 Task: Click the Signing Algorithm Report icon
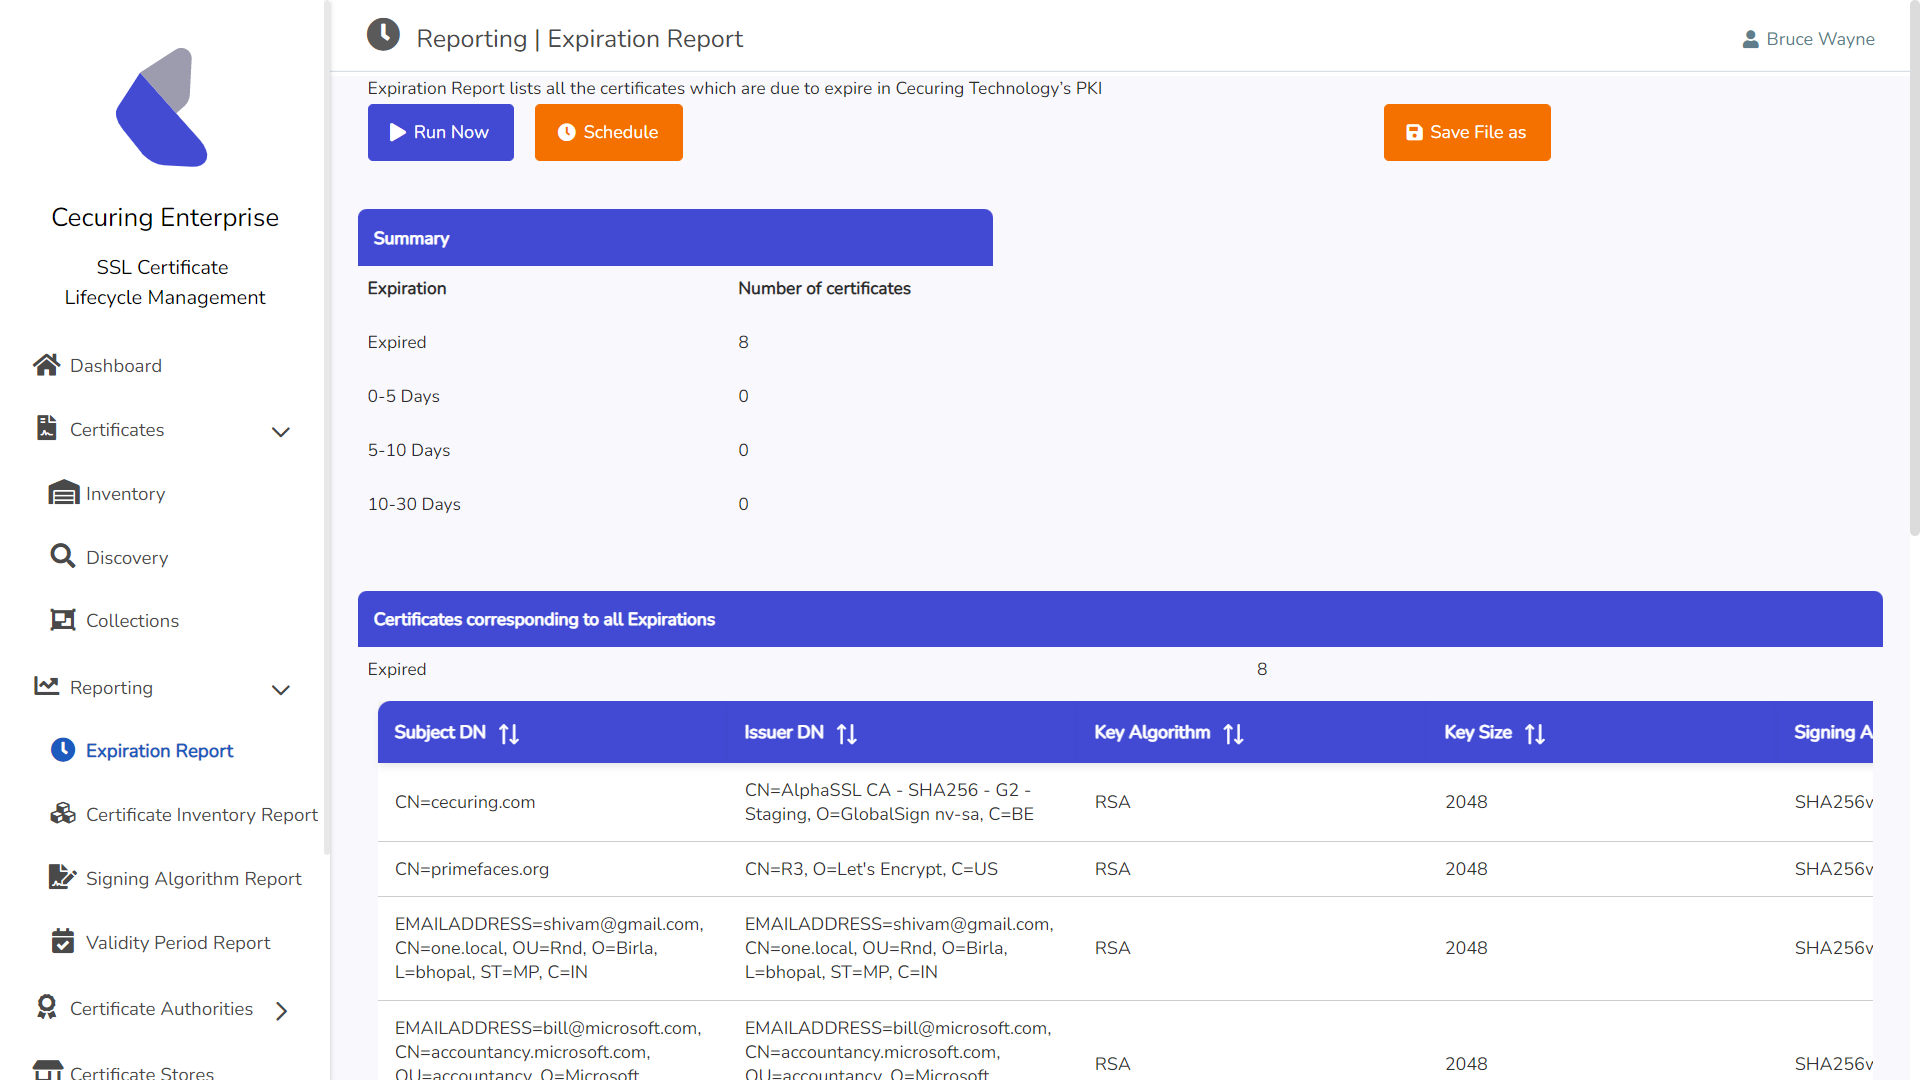[x=62, y=877]
